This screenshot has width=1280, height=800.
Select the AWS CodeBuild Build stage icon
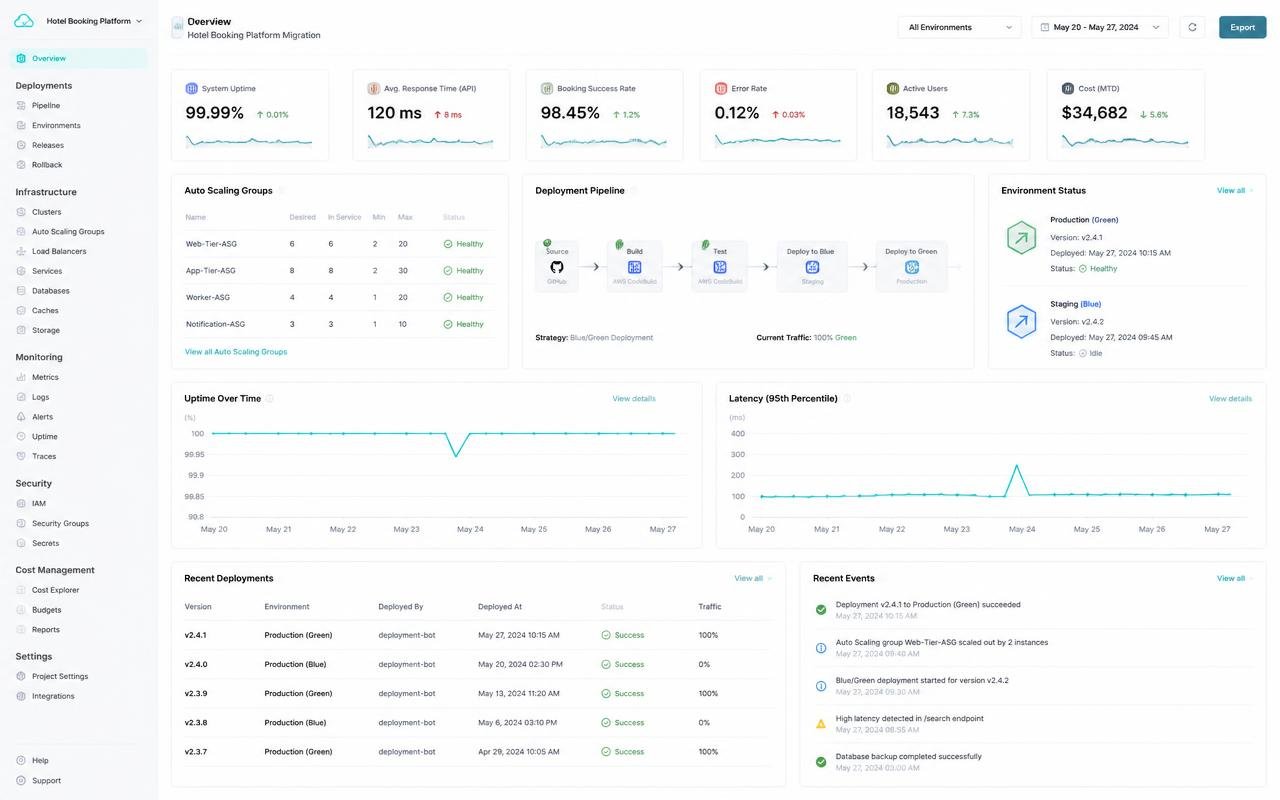pos(634,267)
